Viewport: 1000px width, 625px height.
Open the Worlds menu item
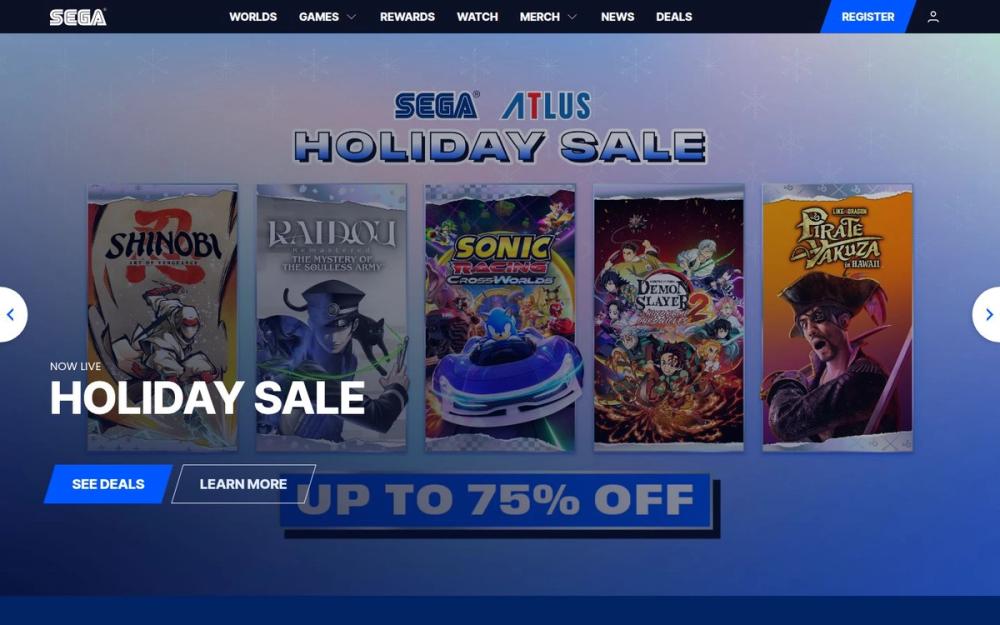[253, 17]
